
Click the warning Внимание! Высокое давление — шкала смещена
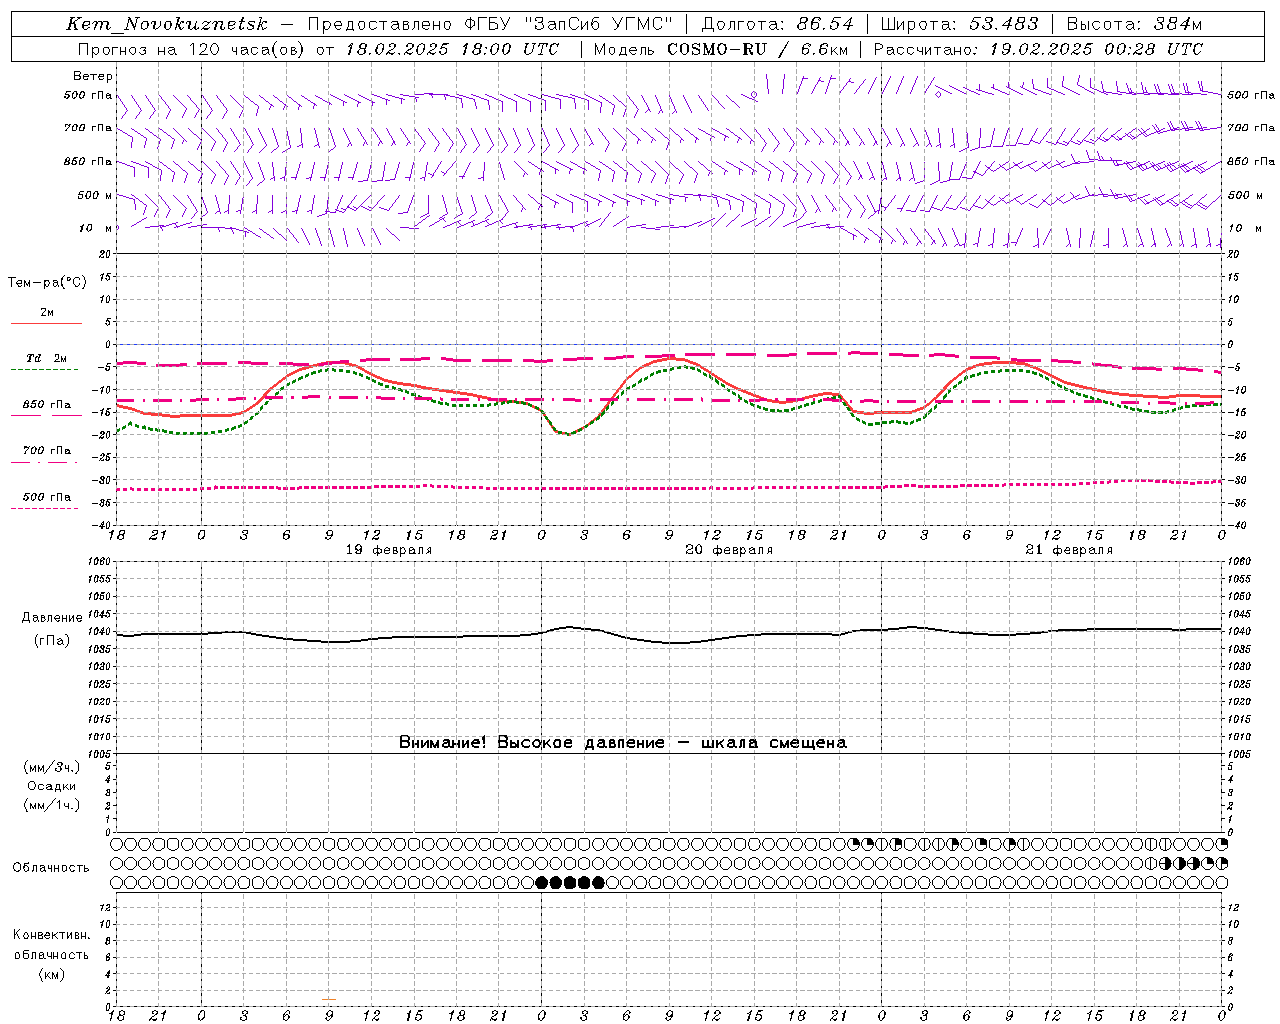pyautogui.click(x=622, y=743)
